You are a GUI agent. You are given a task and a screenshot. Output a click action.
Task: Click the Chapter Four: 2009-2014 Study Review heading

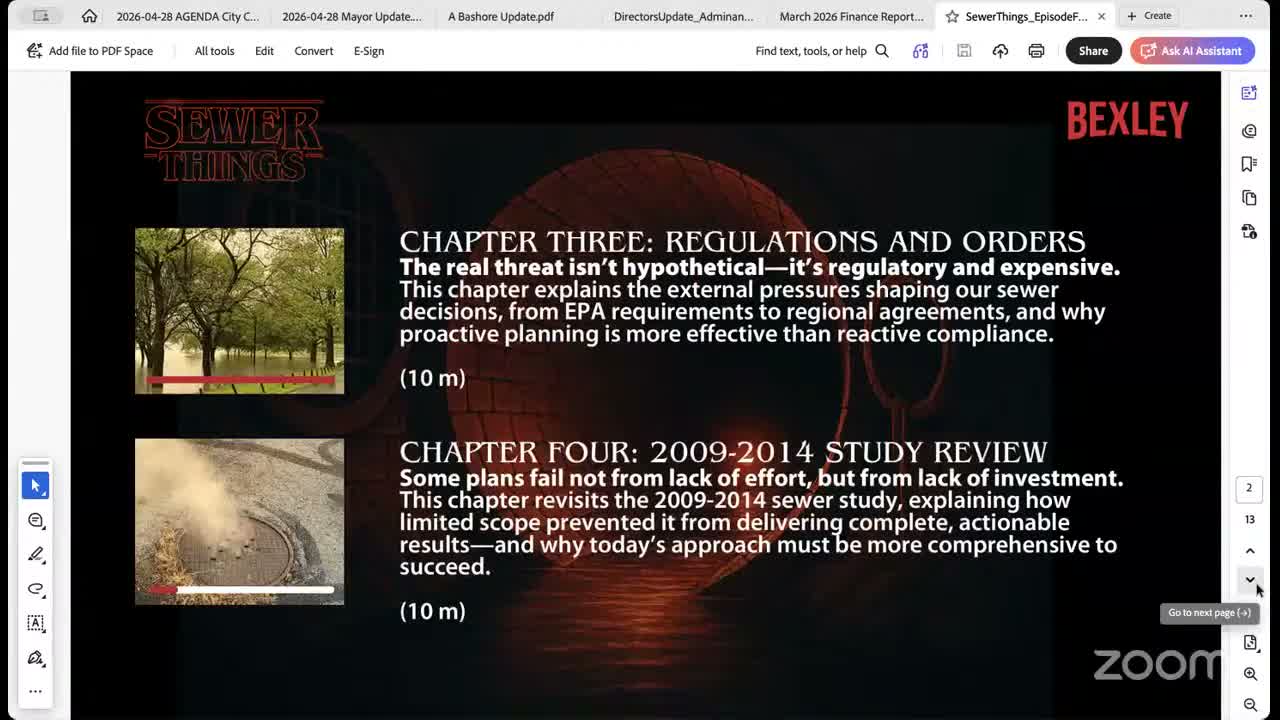tap(723, 452)
